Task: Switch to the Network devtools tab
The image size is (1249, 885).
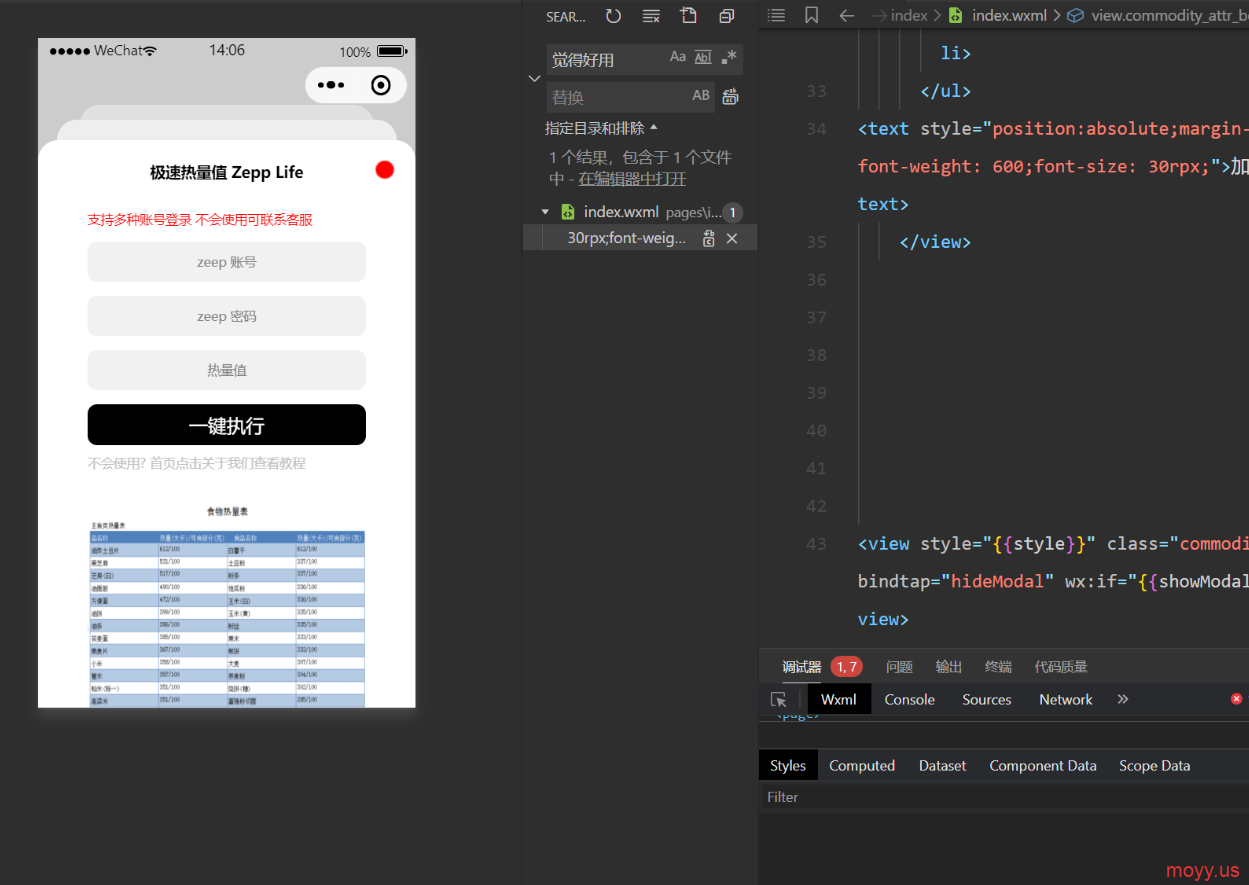Action: [1066, 699]
